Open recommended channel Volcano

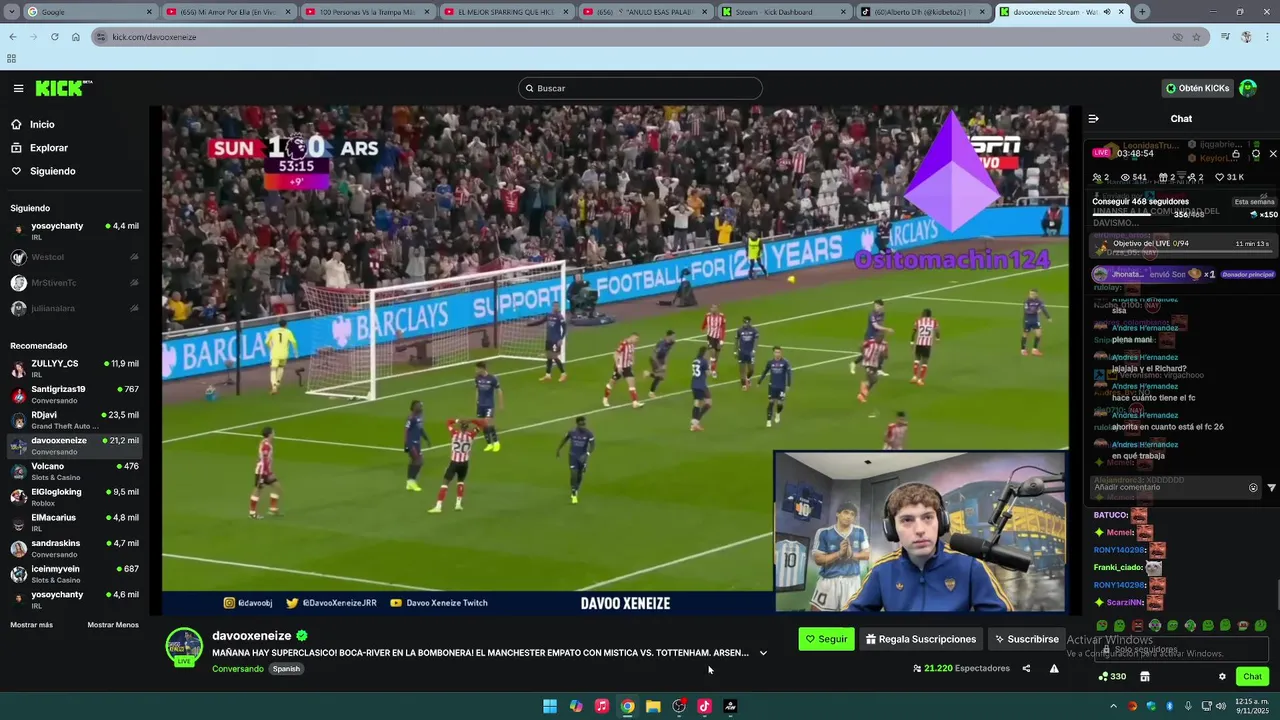[75, 471]
